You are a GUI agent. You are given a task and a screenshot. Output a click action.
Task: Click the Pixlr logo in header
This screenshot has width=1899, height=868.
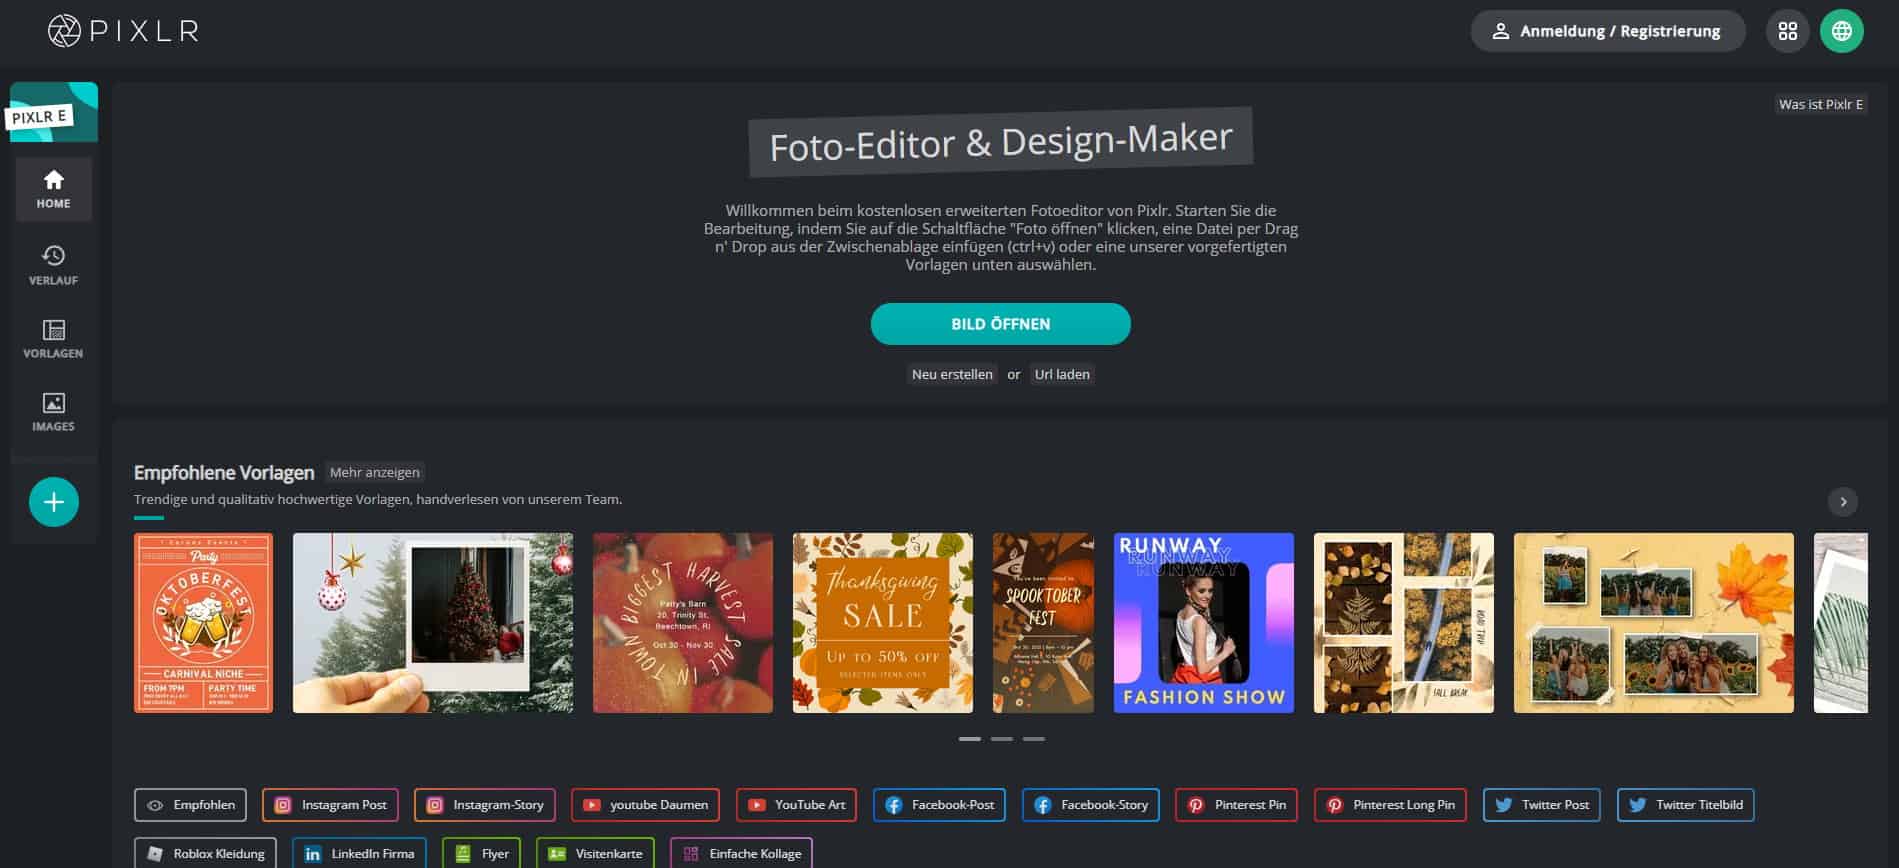[123, 31]
